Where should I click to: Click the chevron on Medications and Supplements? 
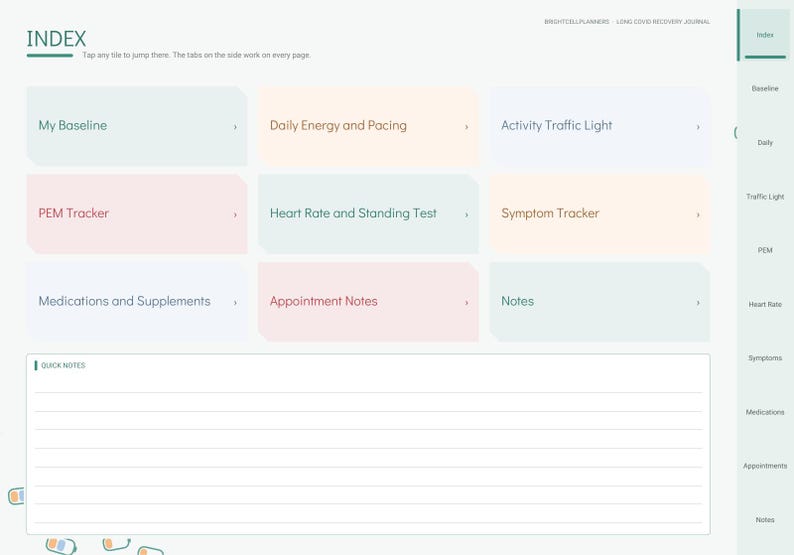pos(235,303)
